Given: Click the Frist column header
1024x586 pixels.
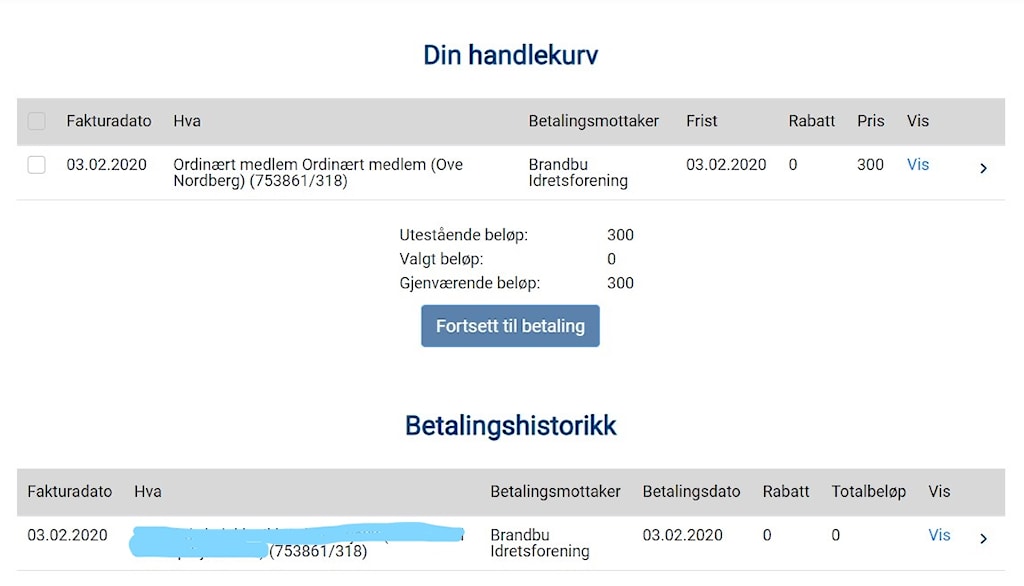Looking at the screenshot, I should pyautogui.click(x=702, y=121).
